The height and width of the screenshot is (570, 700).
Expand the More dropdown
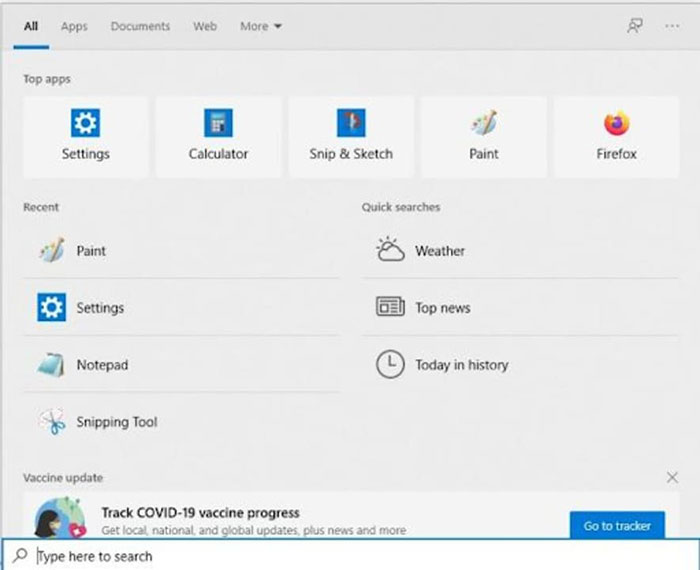[261, 26]
